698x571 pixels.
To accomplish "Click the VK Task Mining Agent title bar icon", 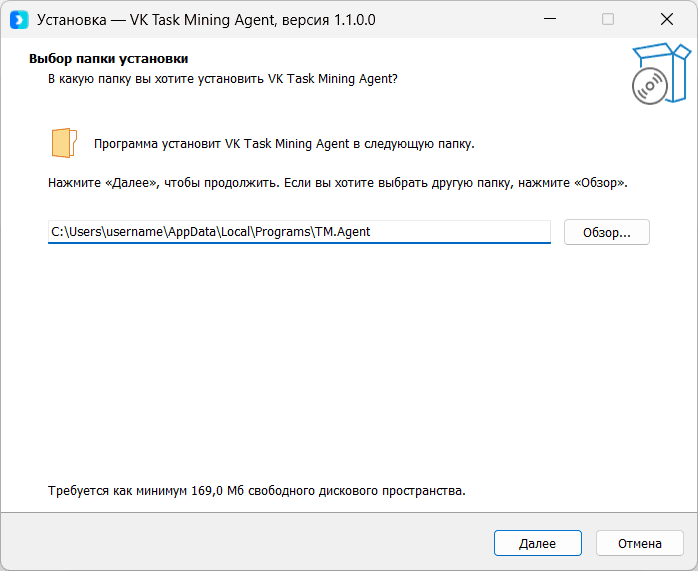I will 19,20.
